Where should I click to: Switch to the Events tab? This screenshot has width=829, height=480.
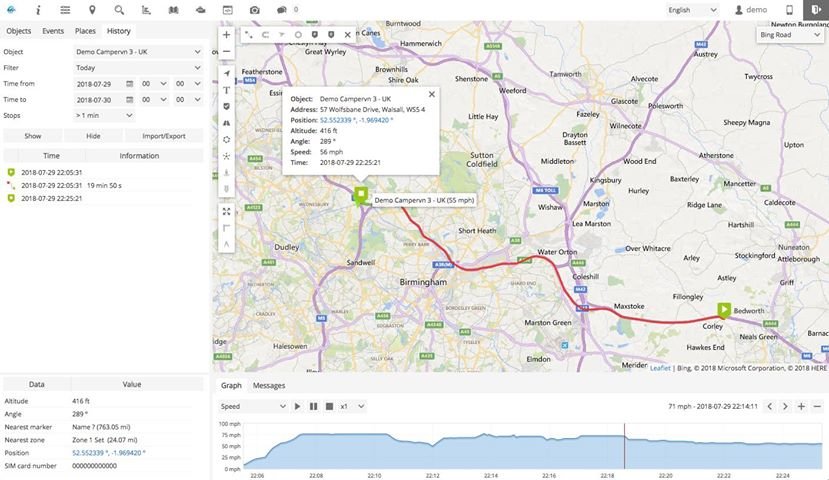[x=53, y=31]
